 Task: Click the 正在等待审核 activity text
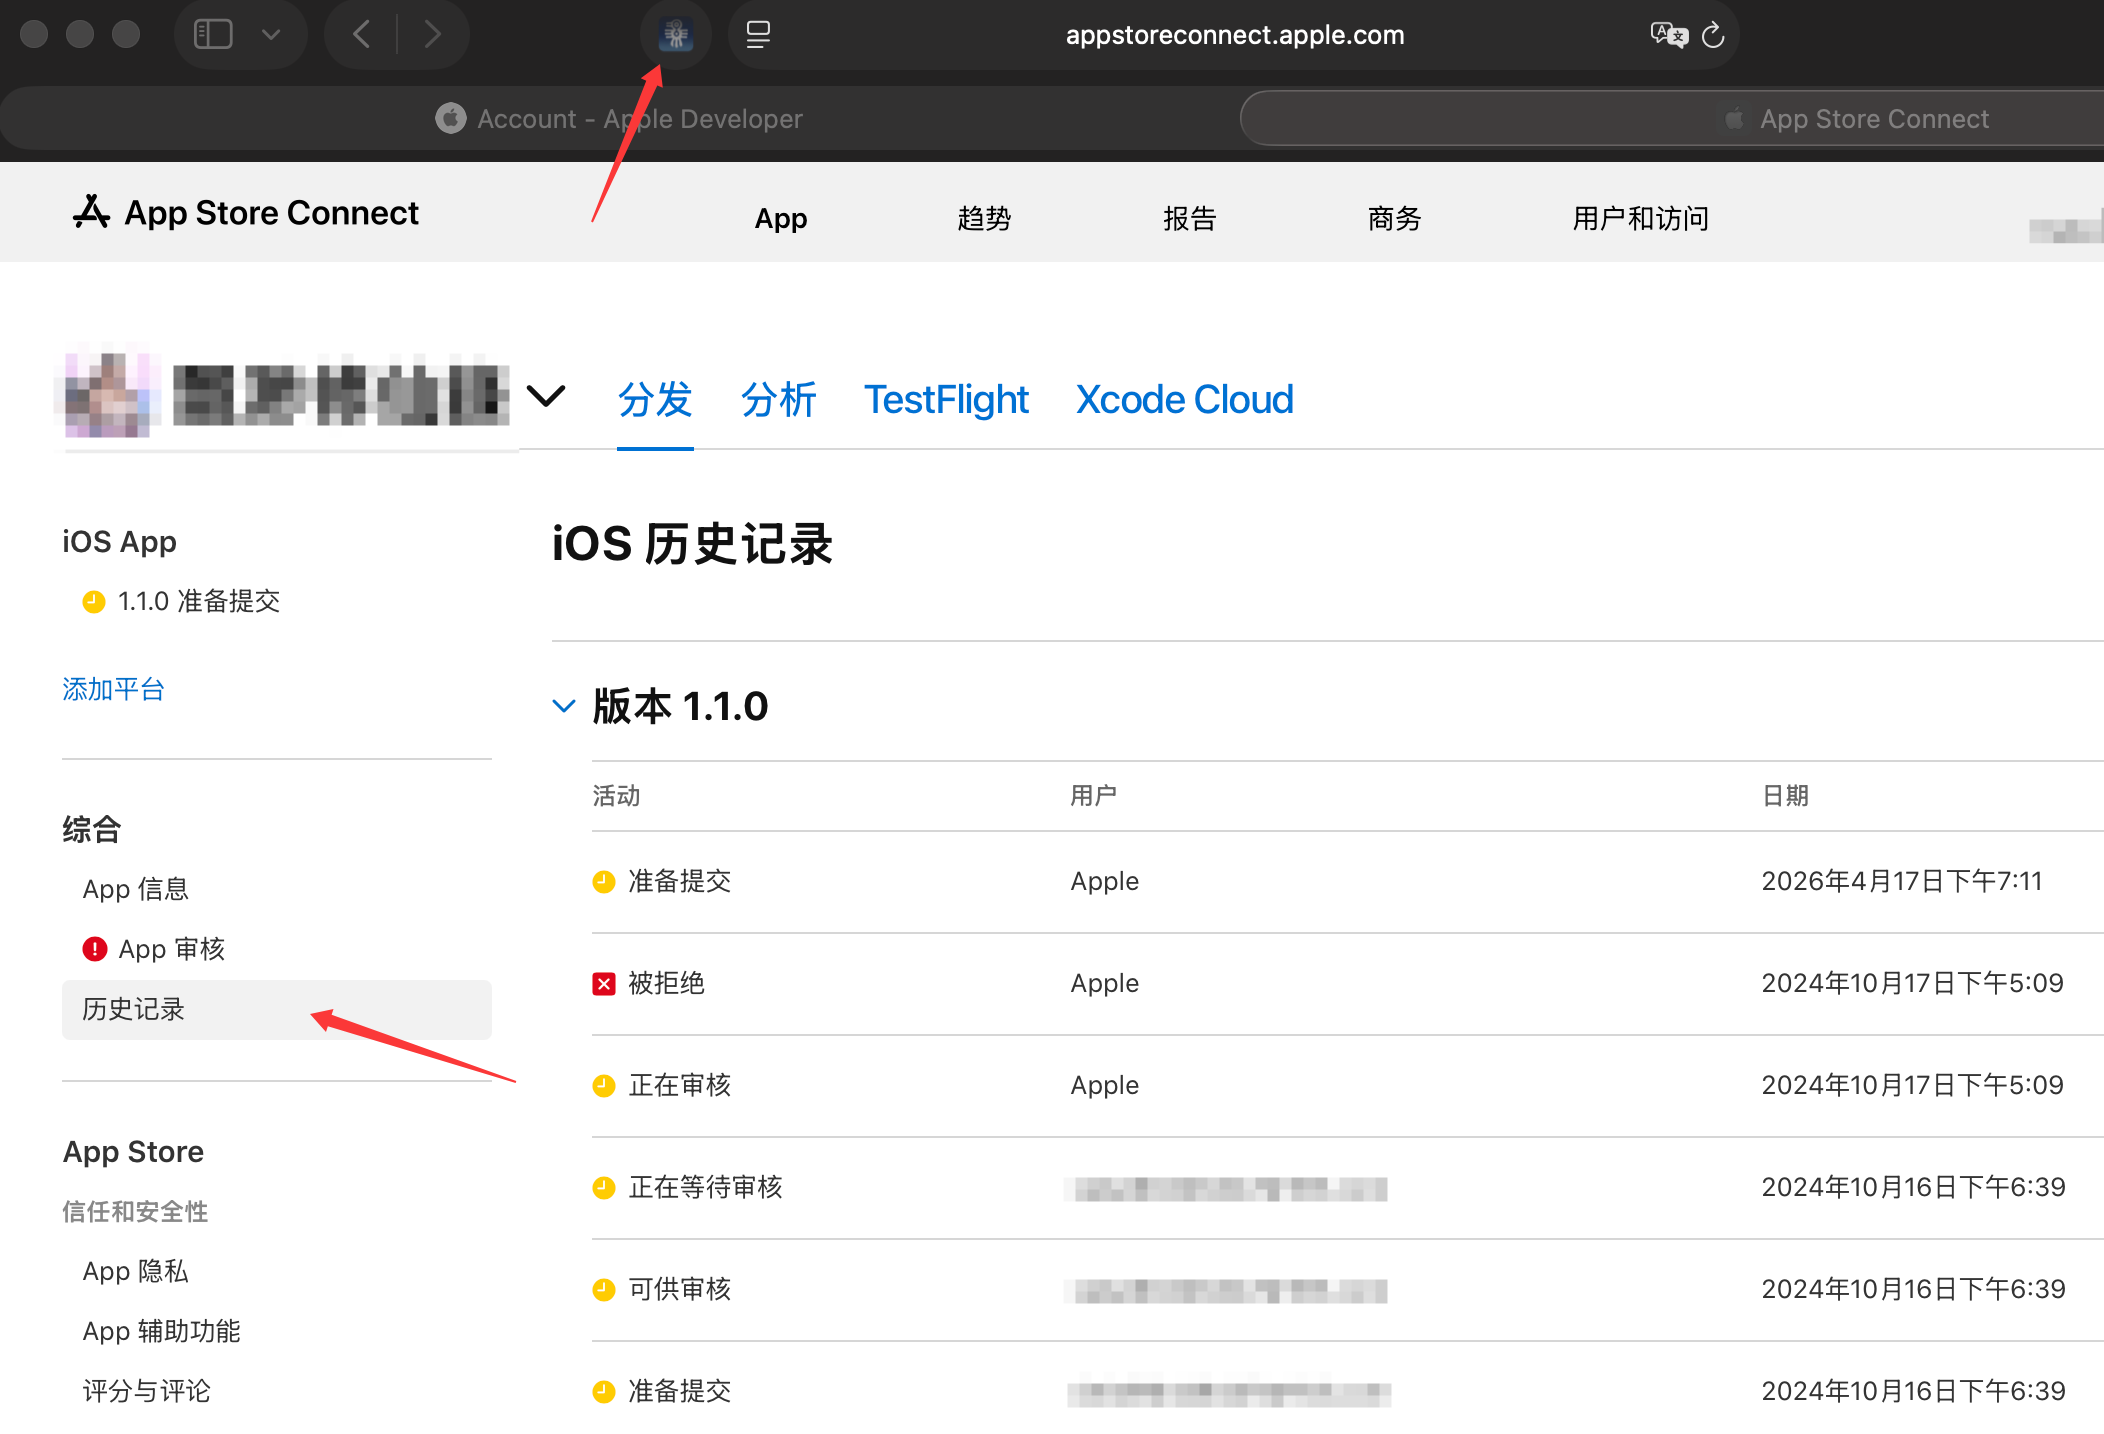point(706,1187)
